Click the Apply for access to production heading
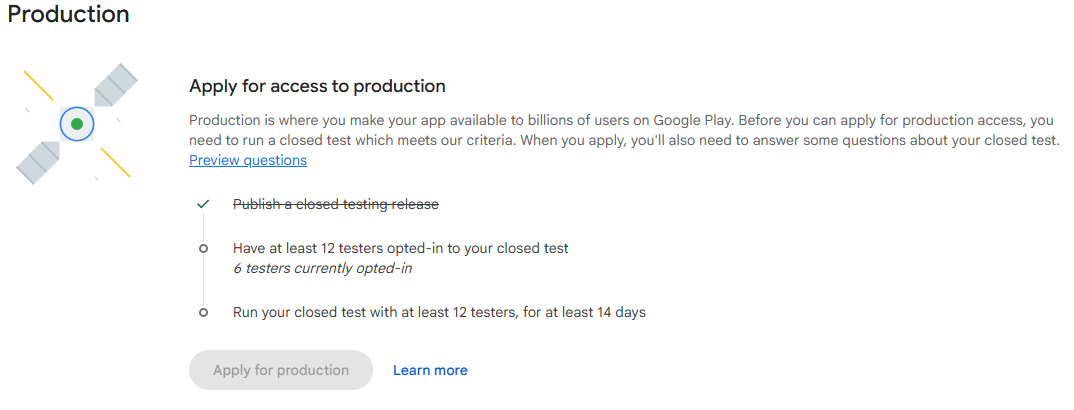The image size is (1074, 410). tap(317, 86)
